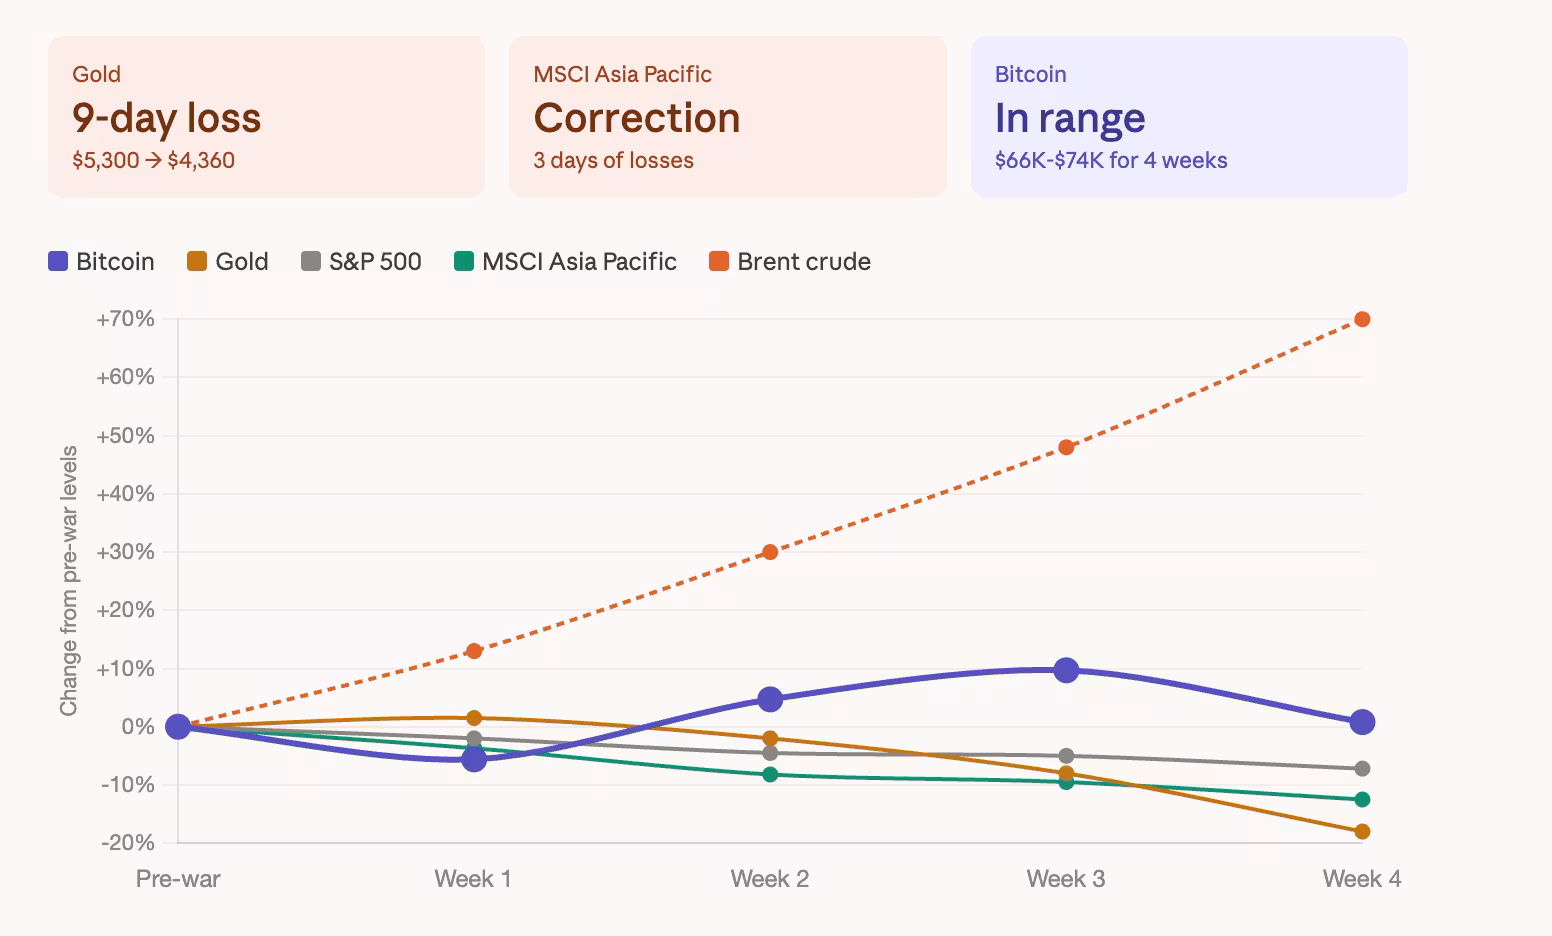
Task: Select Brent crude Week 2 data point
Action: click(770, 552)
